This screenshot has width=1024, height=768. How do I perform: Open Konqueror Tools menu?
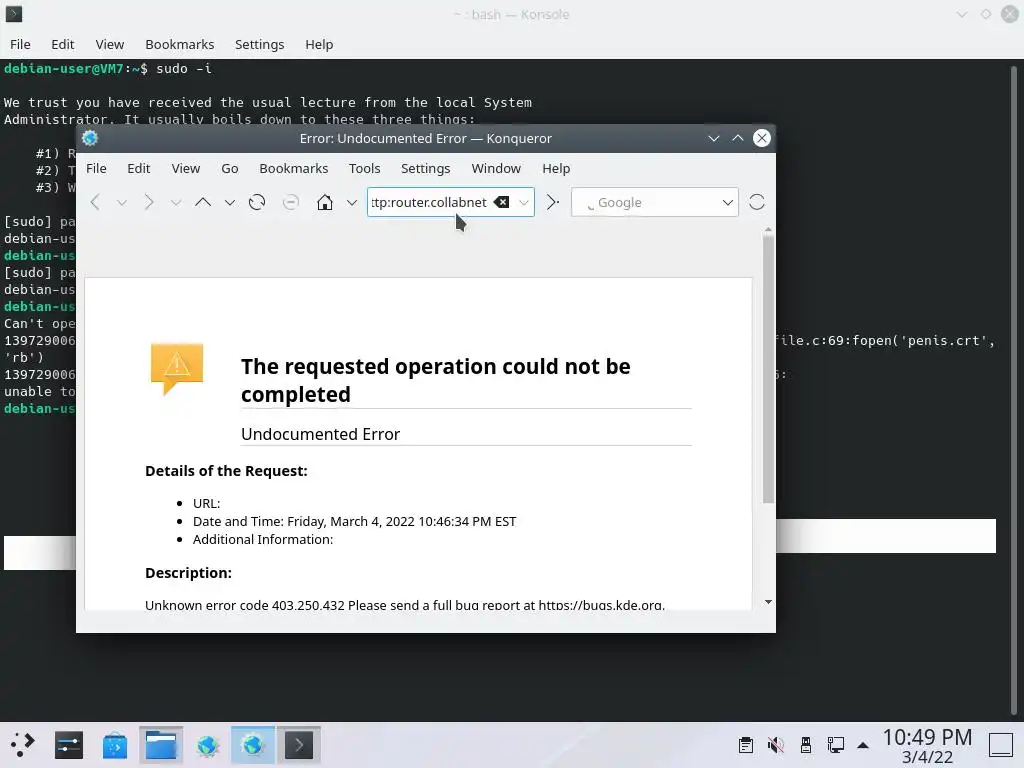364,168
